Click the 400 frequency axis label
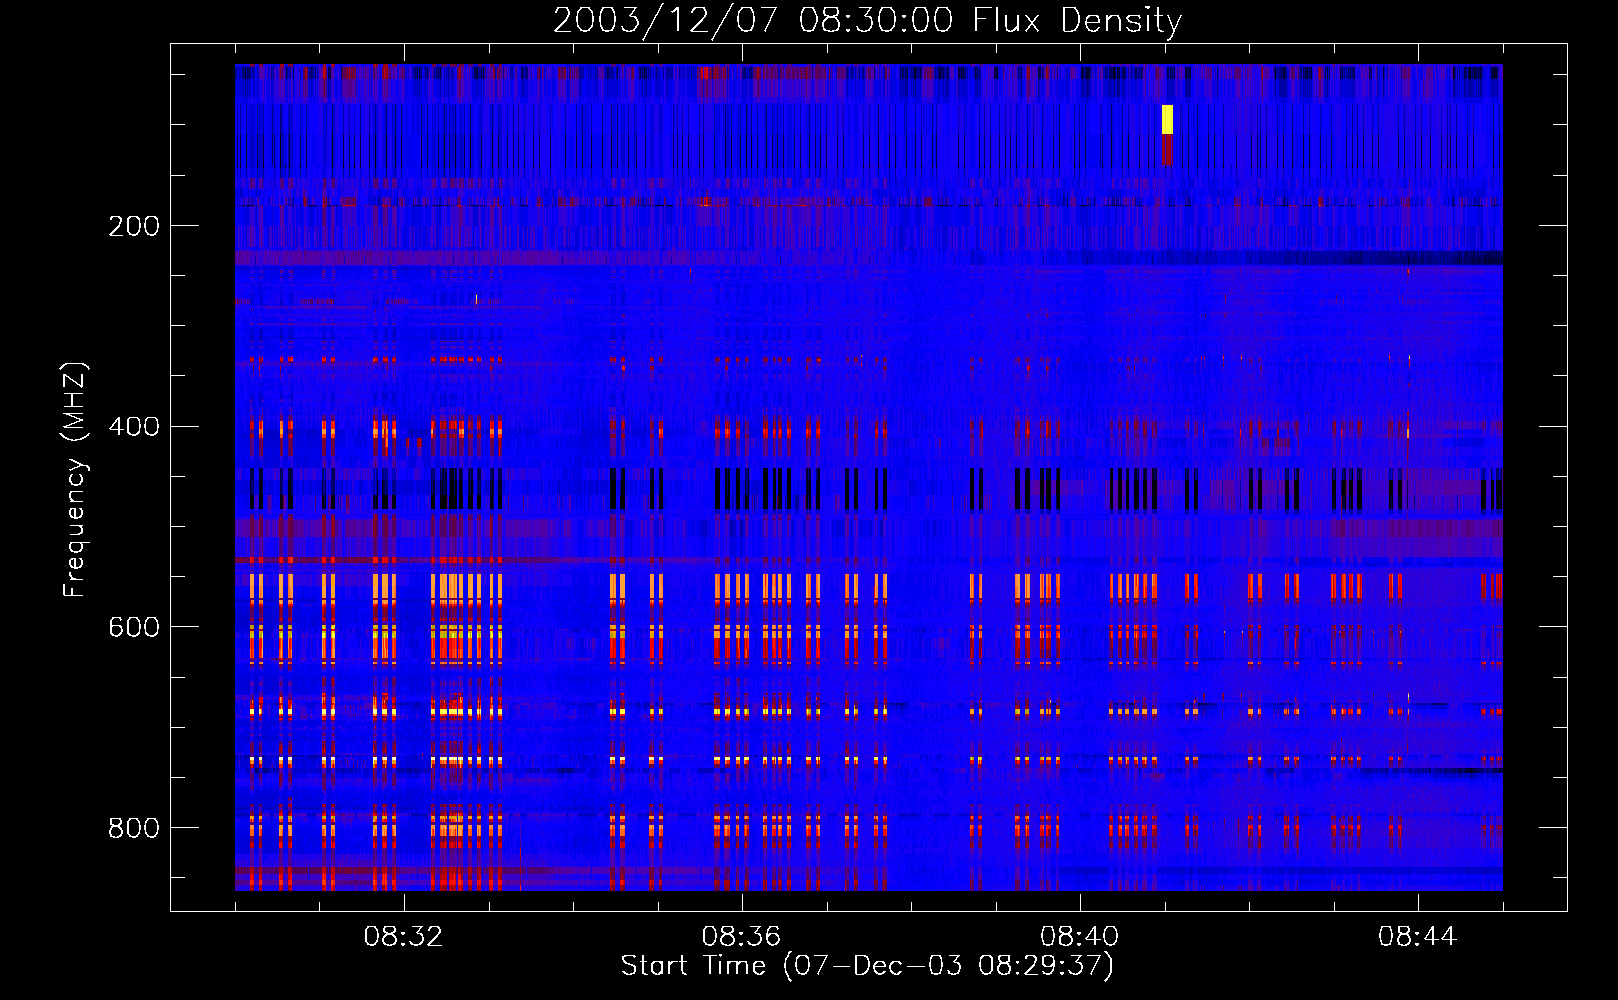Viewport: 1618px width, 1000px height. pos(134,427)
